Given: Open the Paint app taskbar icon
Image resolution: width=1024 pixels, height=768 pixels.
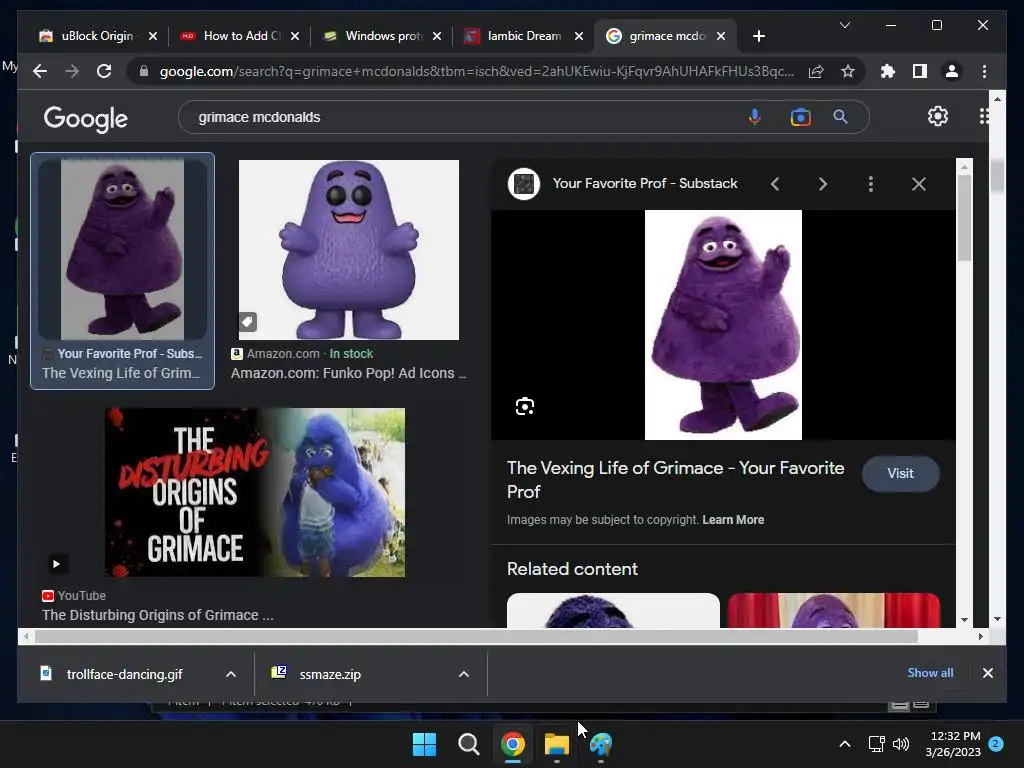Looking at the screenshot, I should [601, 744].
